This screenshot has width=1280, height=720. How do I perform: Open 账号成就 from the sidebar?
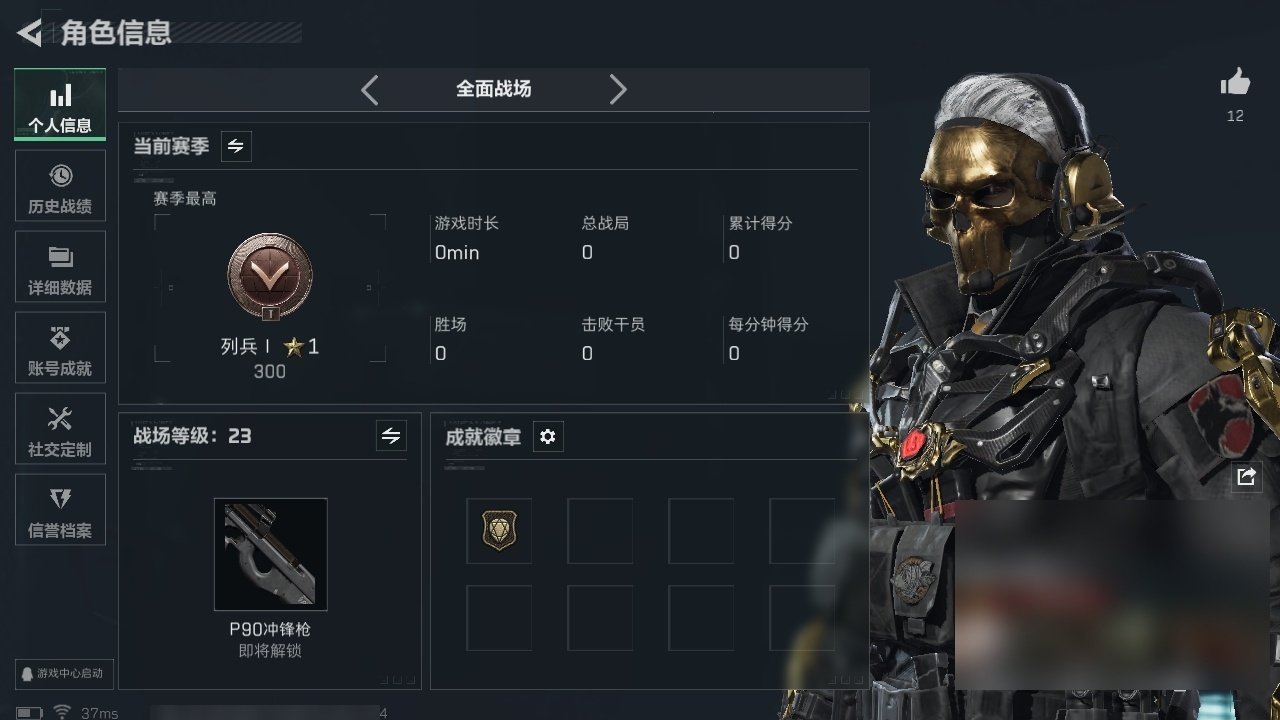click(x=60, y=348)
